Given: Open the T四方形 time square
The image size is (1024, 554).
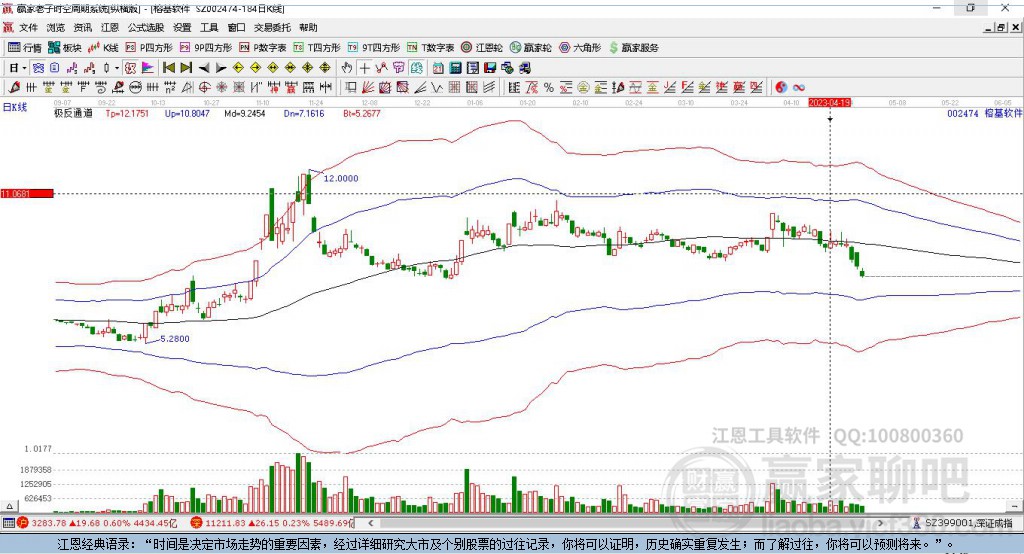Looking at the screenshot, I should point(317,48).
